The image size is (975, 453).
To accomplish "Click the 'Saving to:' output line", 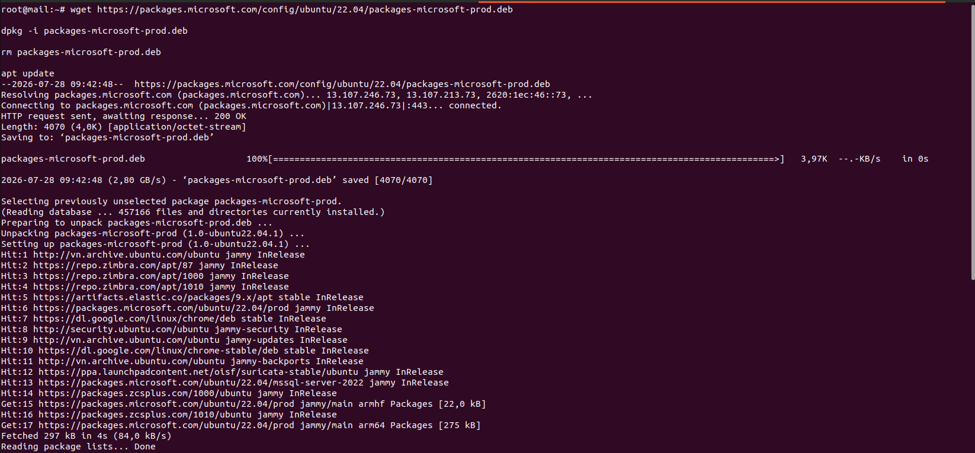I will [x=108, y=137].
